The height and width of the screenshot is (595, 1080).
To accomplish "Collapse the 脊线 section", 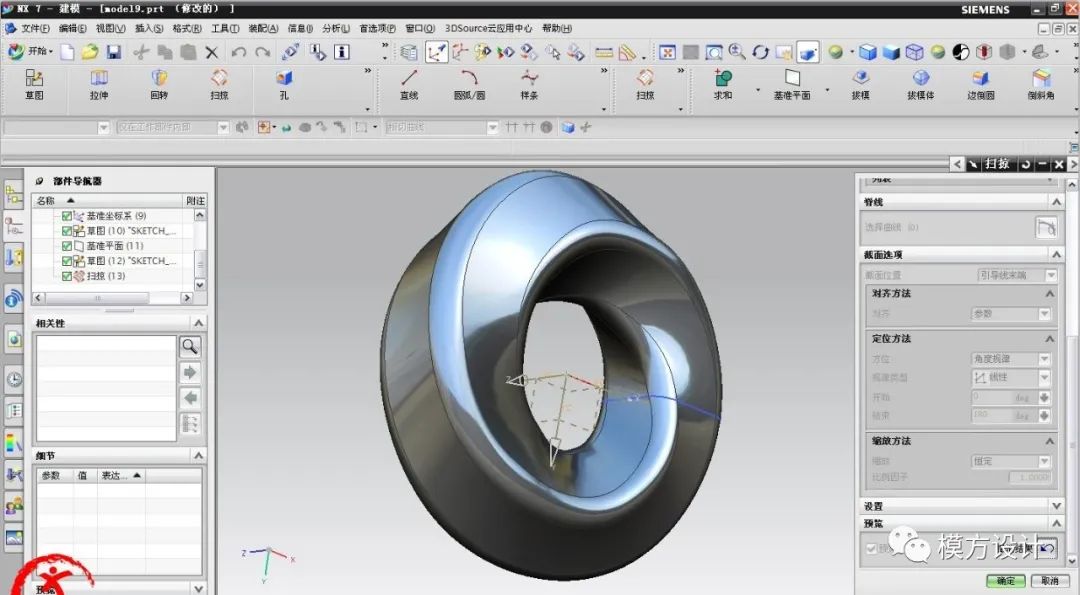I will point(1056,202).
